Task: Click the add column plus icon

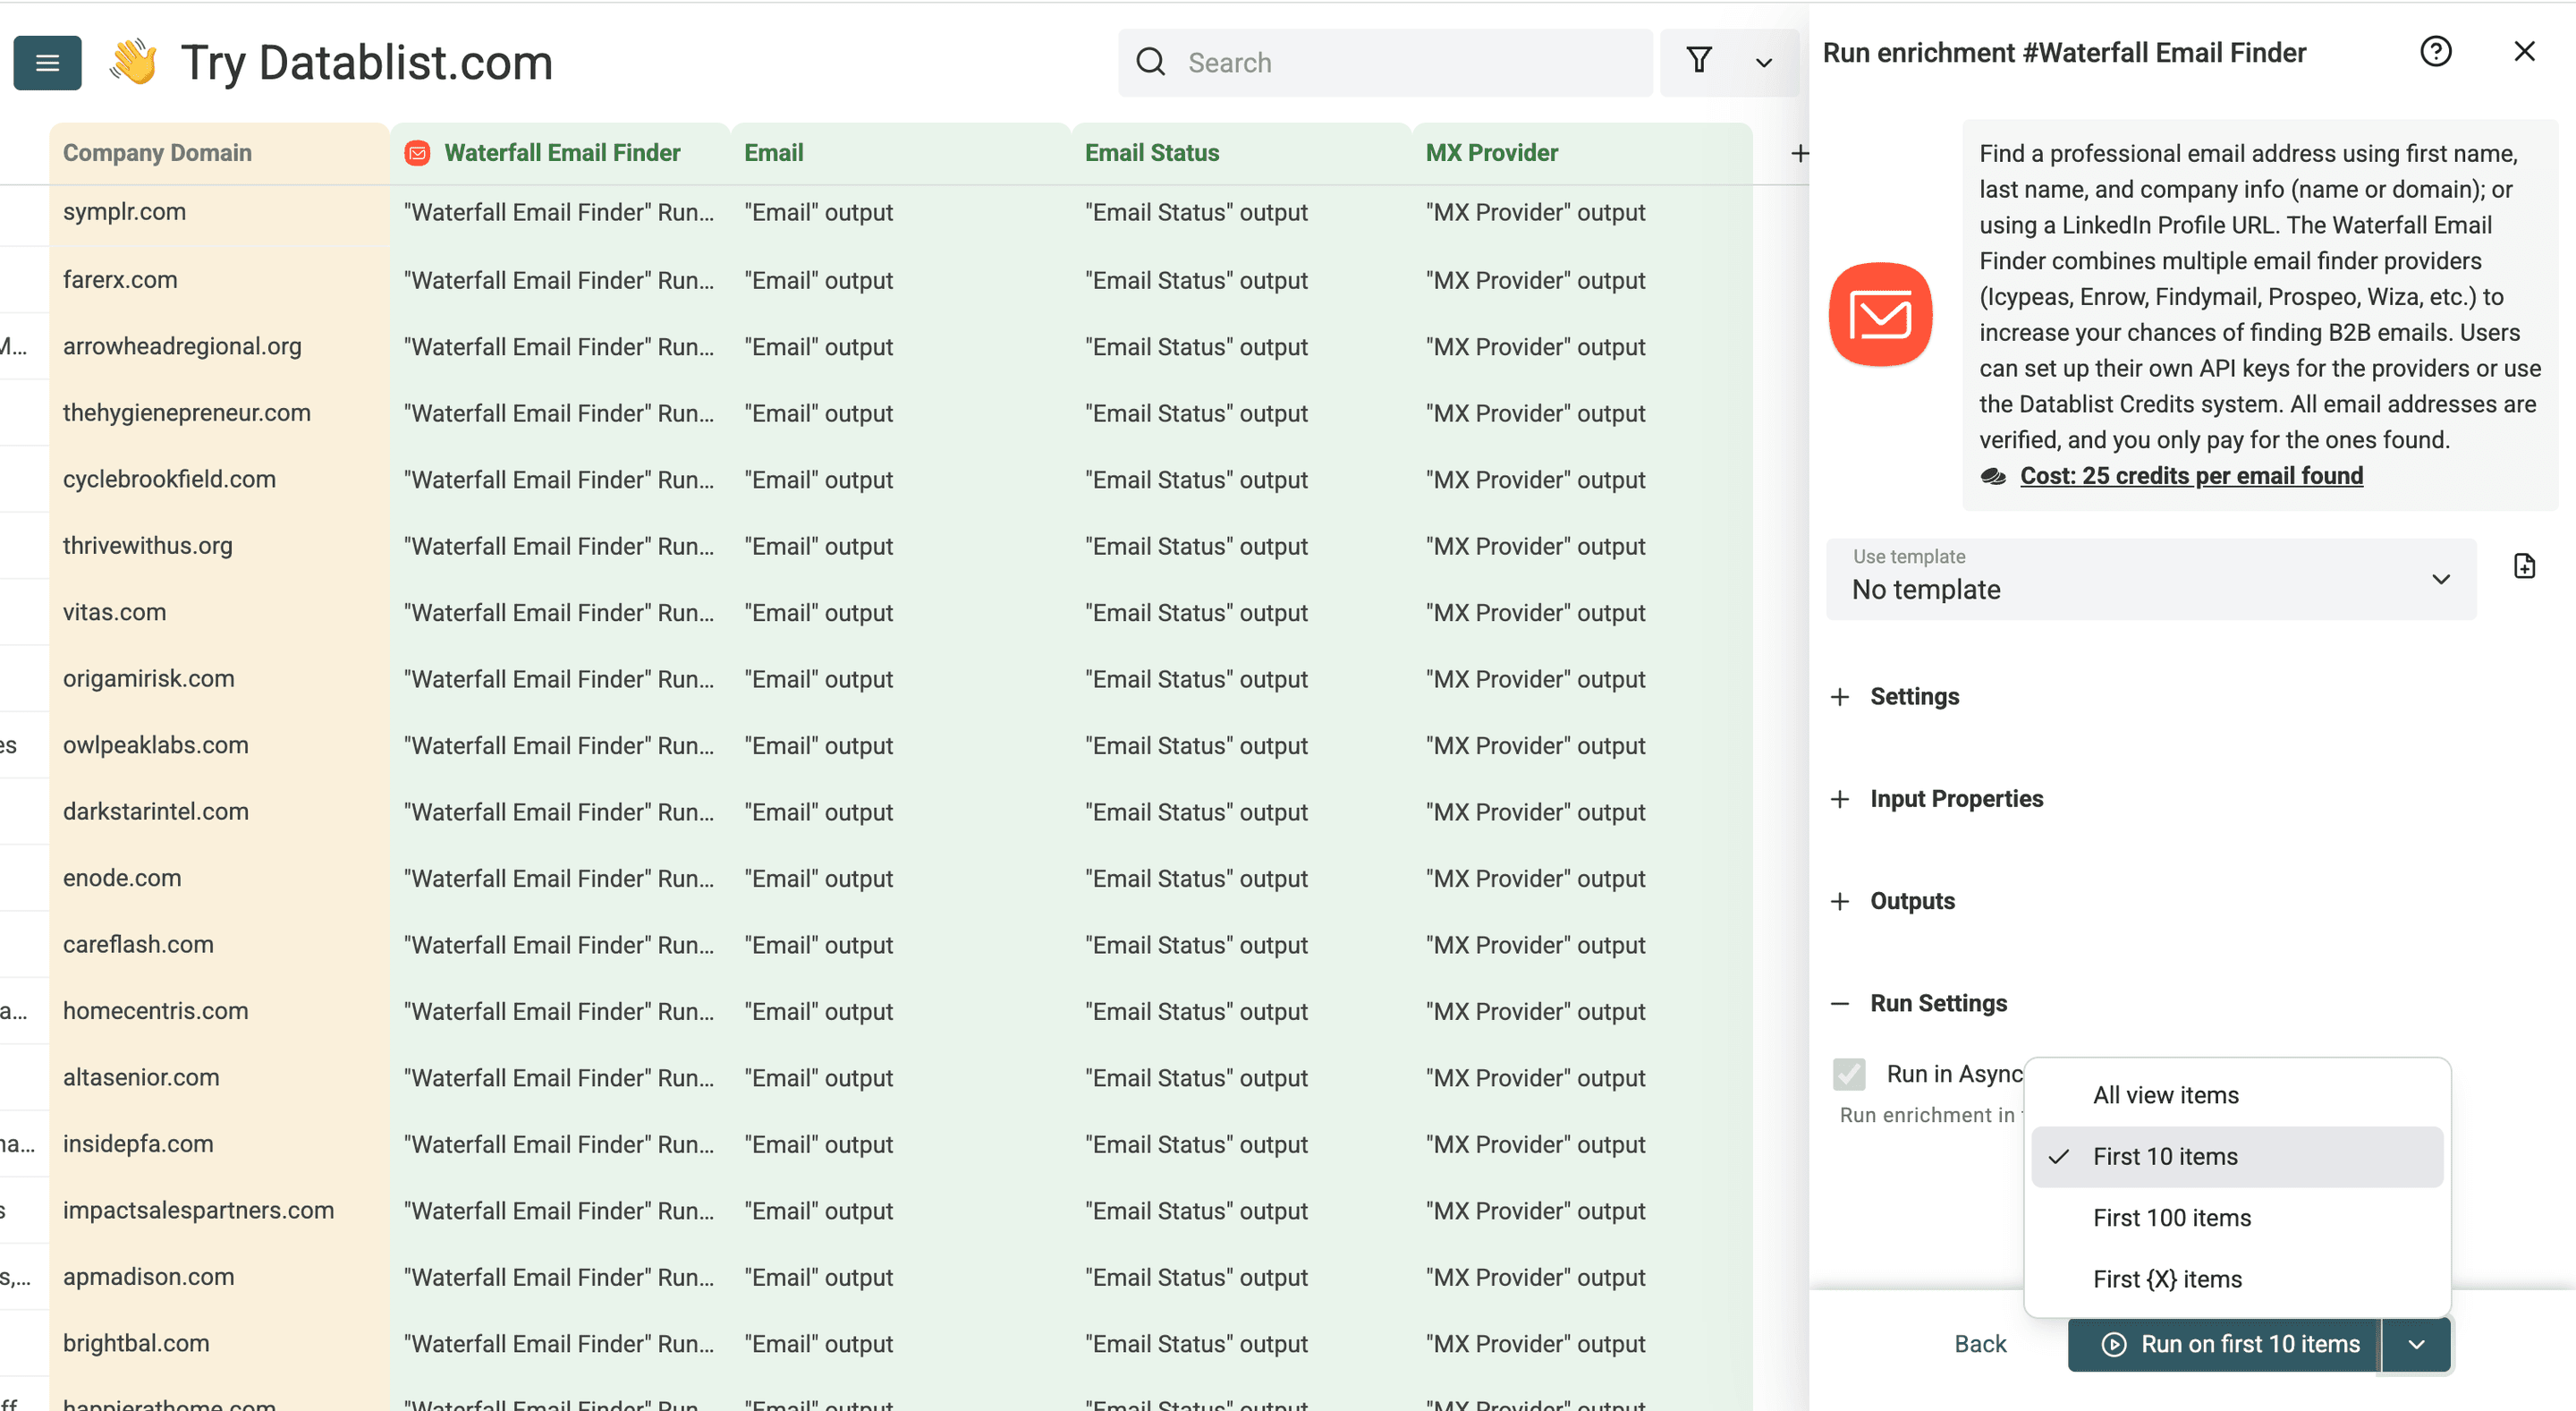Action: point(1799,153)
